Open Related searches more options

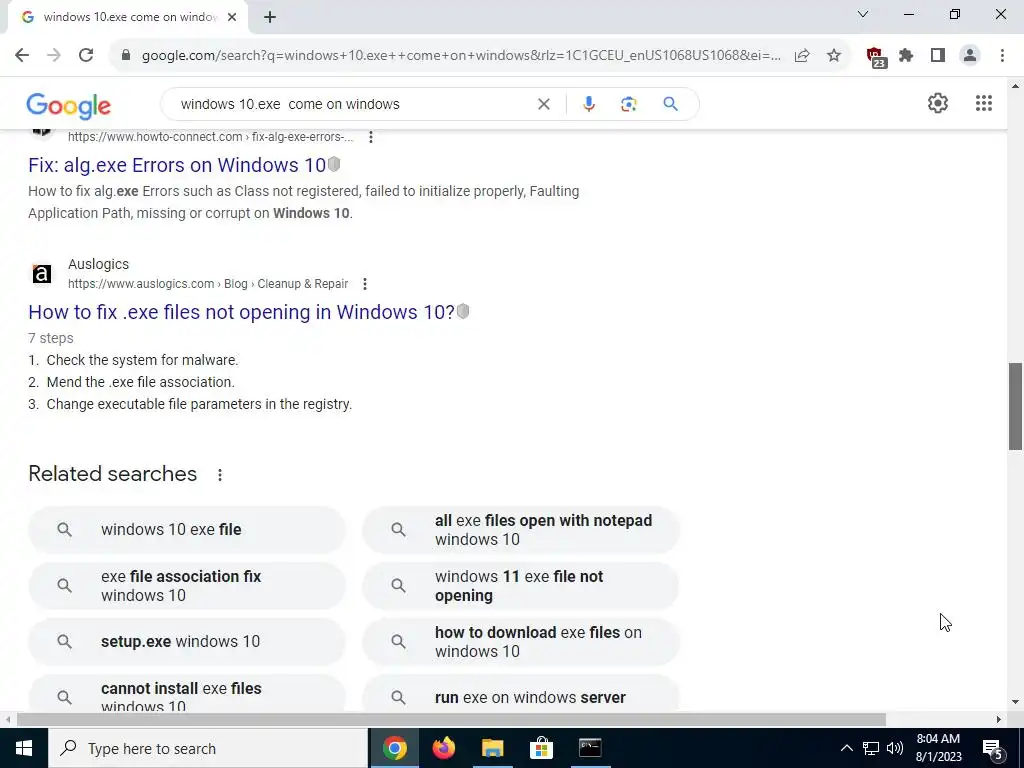[220, 475]
